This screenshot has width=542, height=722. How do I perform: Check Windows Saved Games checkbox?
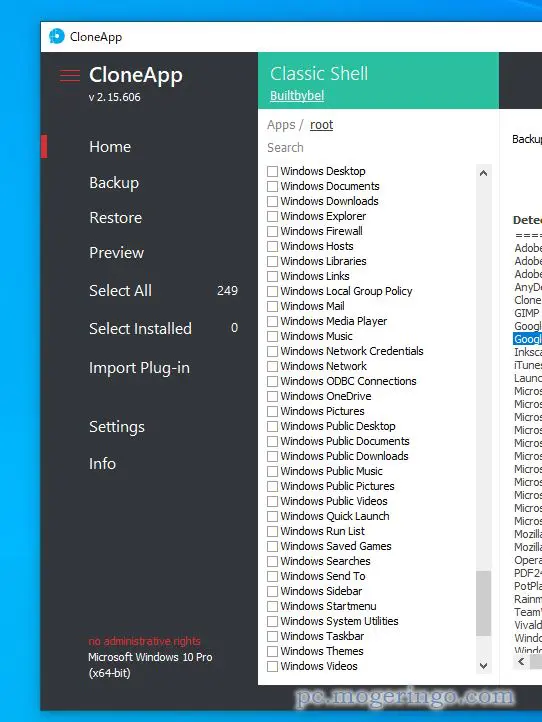pos(273,546)
